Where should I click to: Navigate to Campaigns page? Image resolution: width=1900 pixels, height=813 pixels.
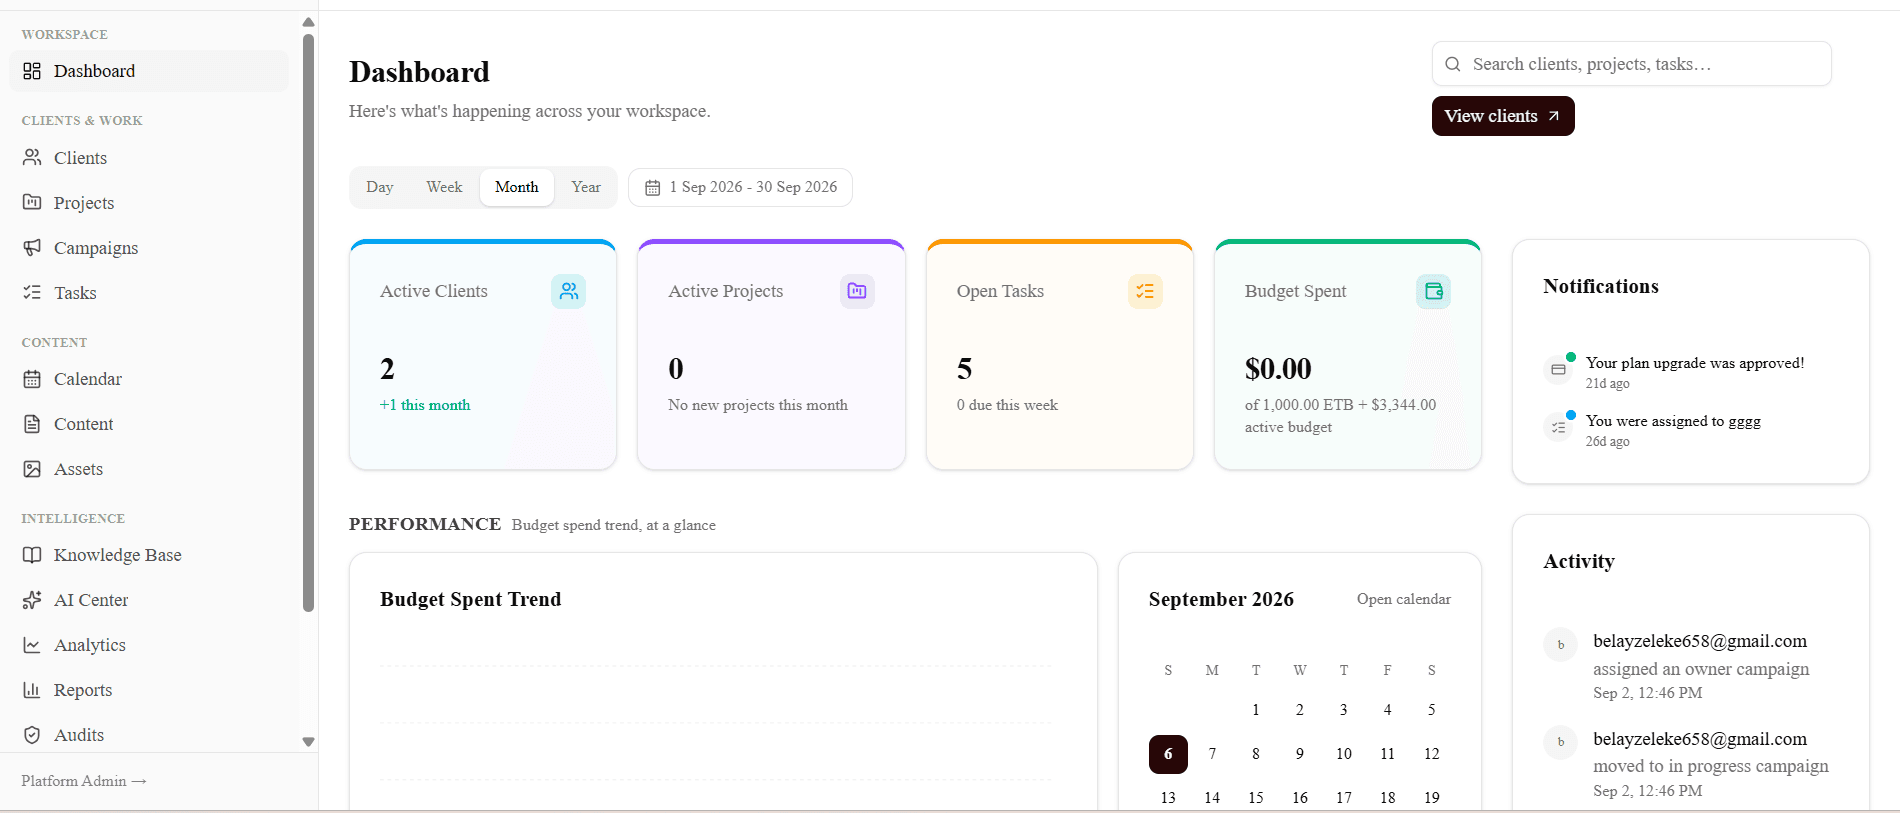149,248
